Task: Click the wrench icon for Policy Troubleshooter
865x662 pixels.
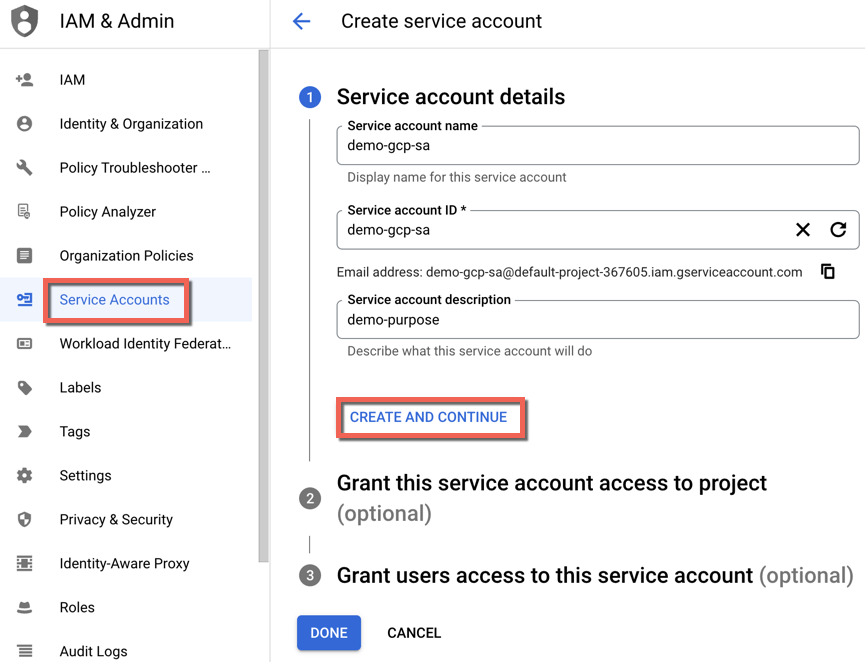Action: pos(24,167)
